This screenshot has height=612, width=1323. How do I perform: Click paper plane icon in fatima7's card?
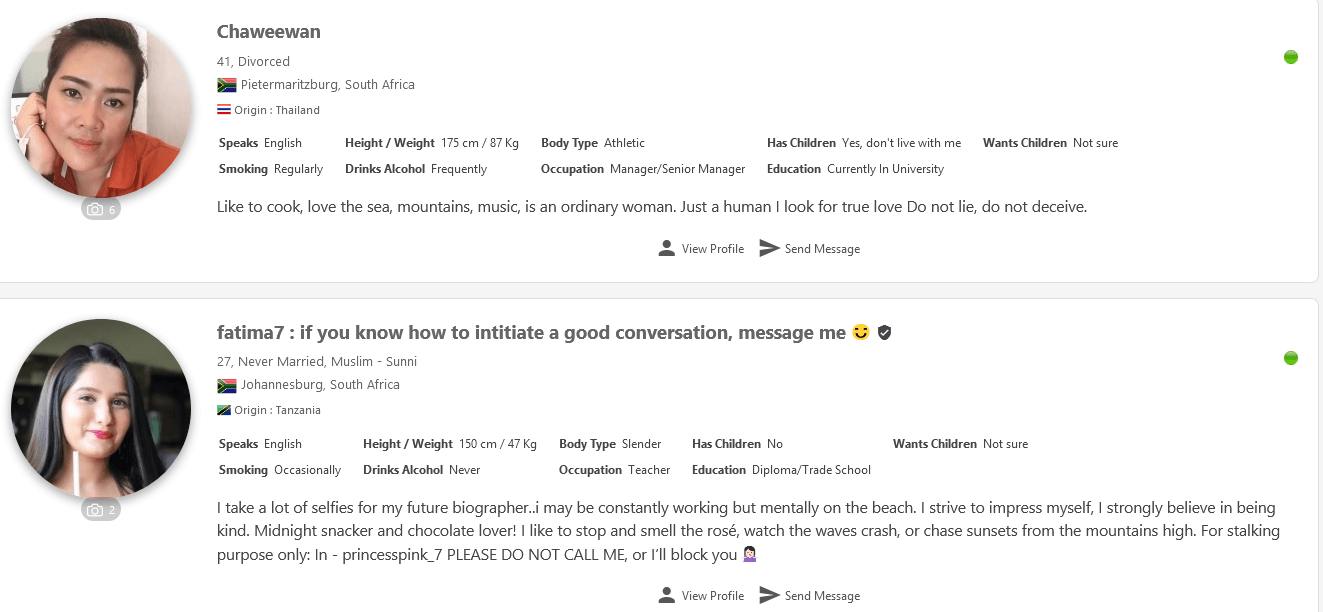pos(769,595)
